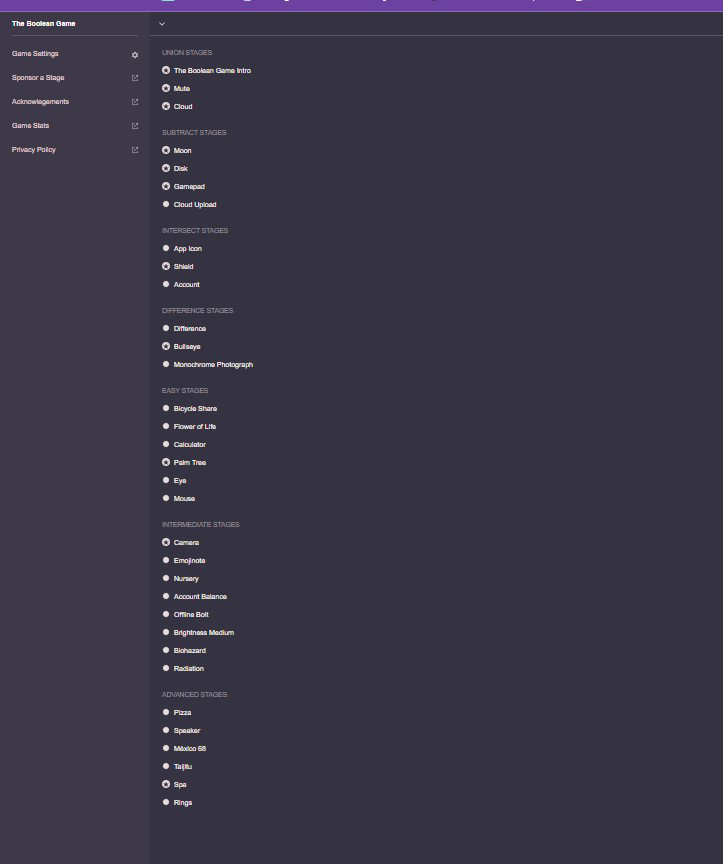Select the App Icon stage bullet
Viewport: 723px width, 864px height.
[x=166, y=249]
